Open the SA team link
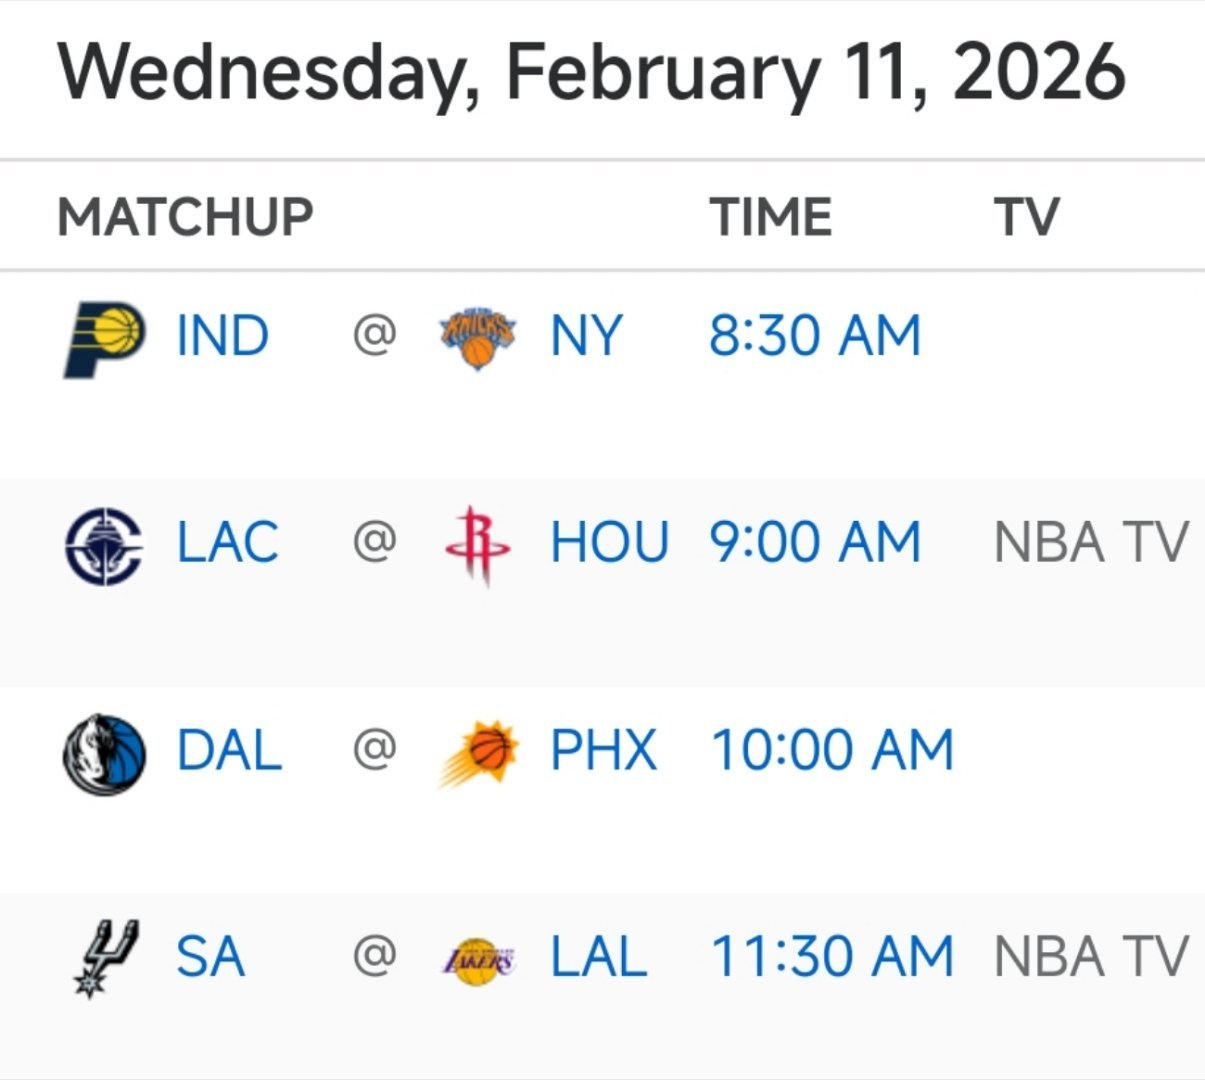1205x1080 pixels. (210, 958)
